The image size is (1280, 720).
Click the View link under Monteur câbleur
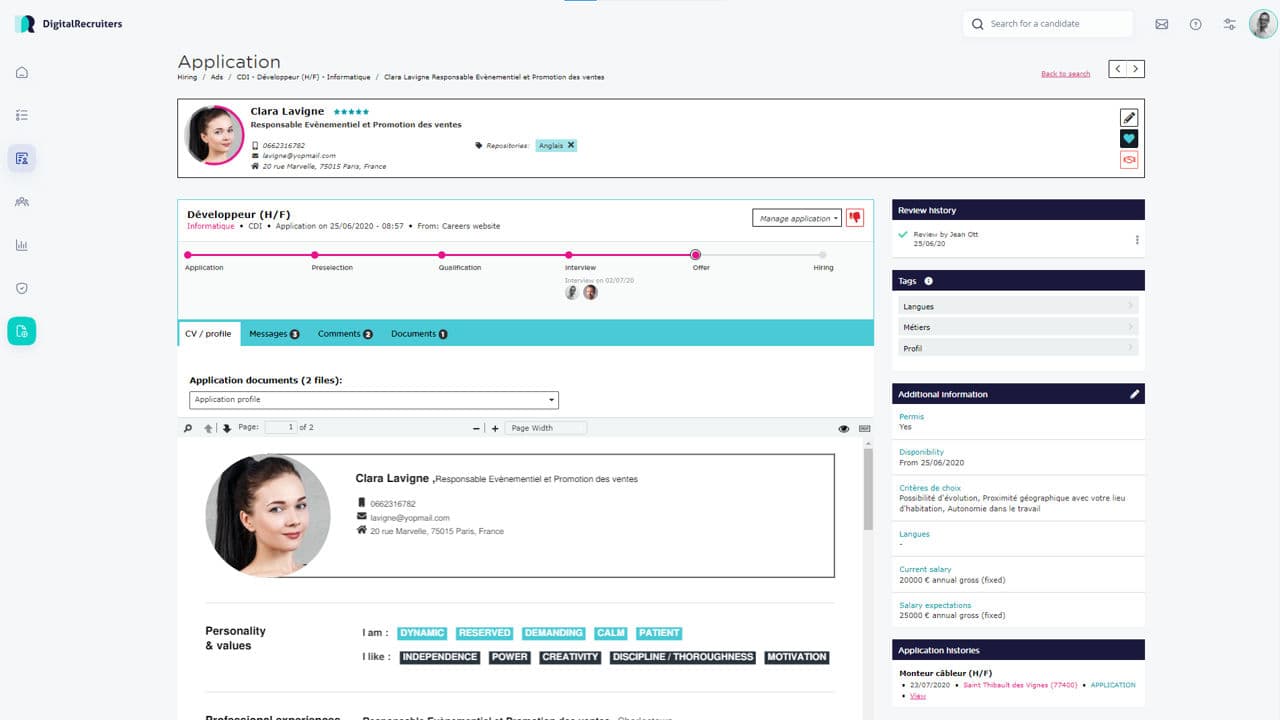(919, 696)
